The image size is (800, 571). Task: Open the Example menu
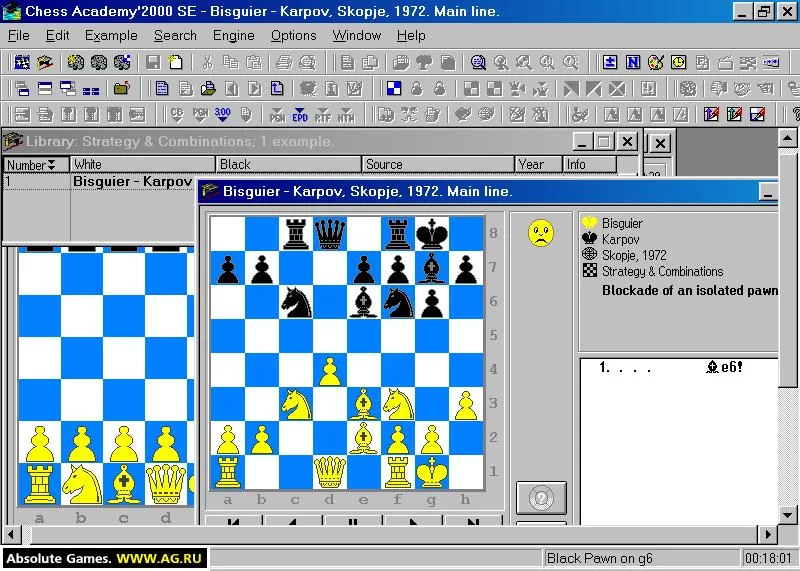coord(111,36)
